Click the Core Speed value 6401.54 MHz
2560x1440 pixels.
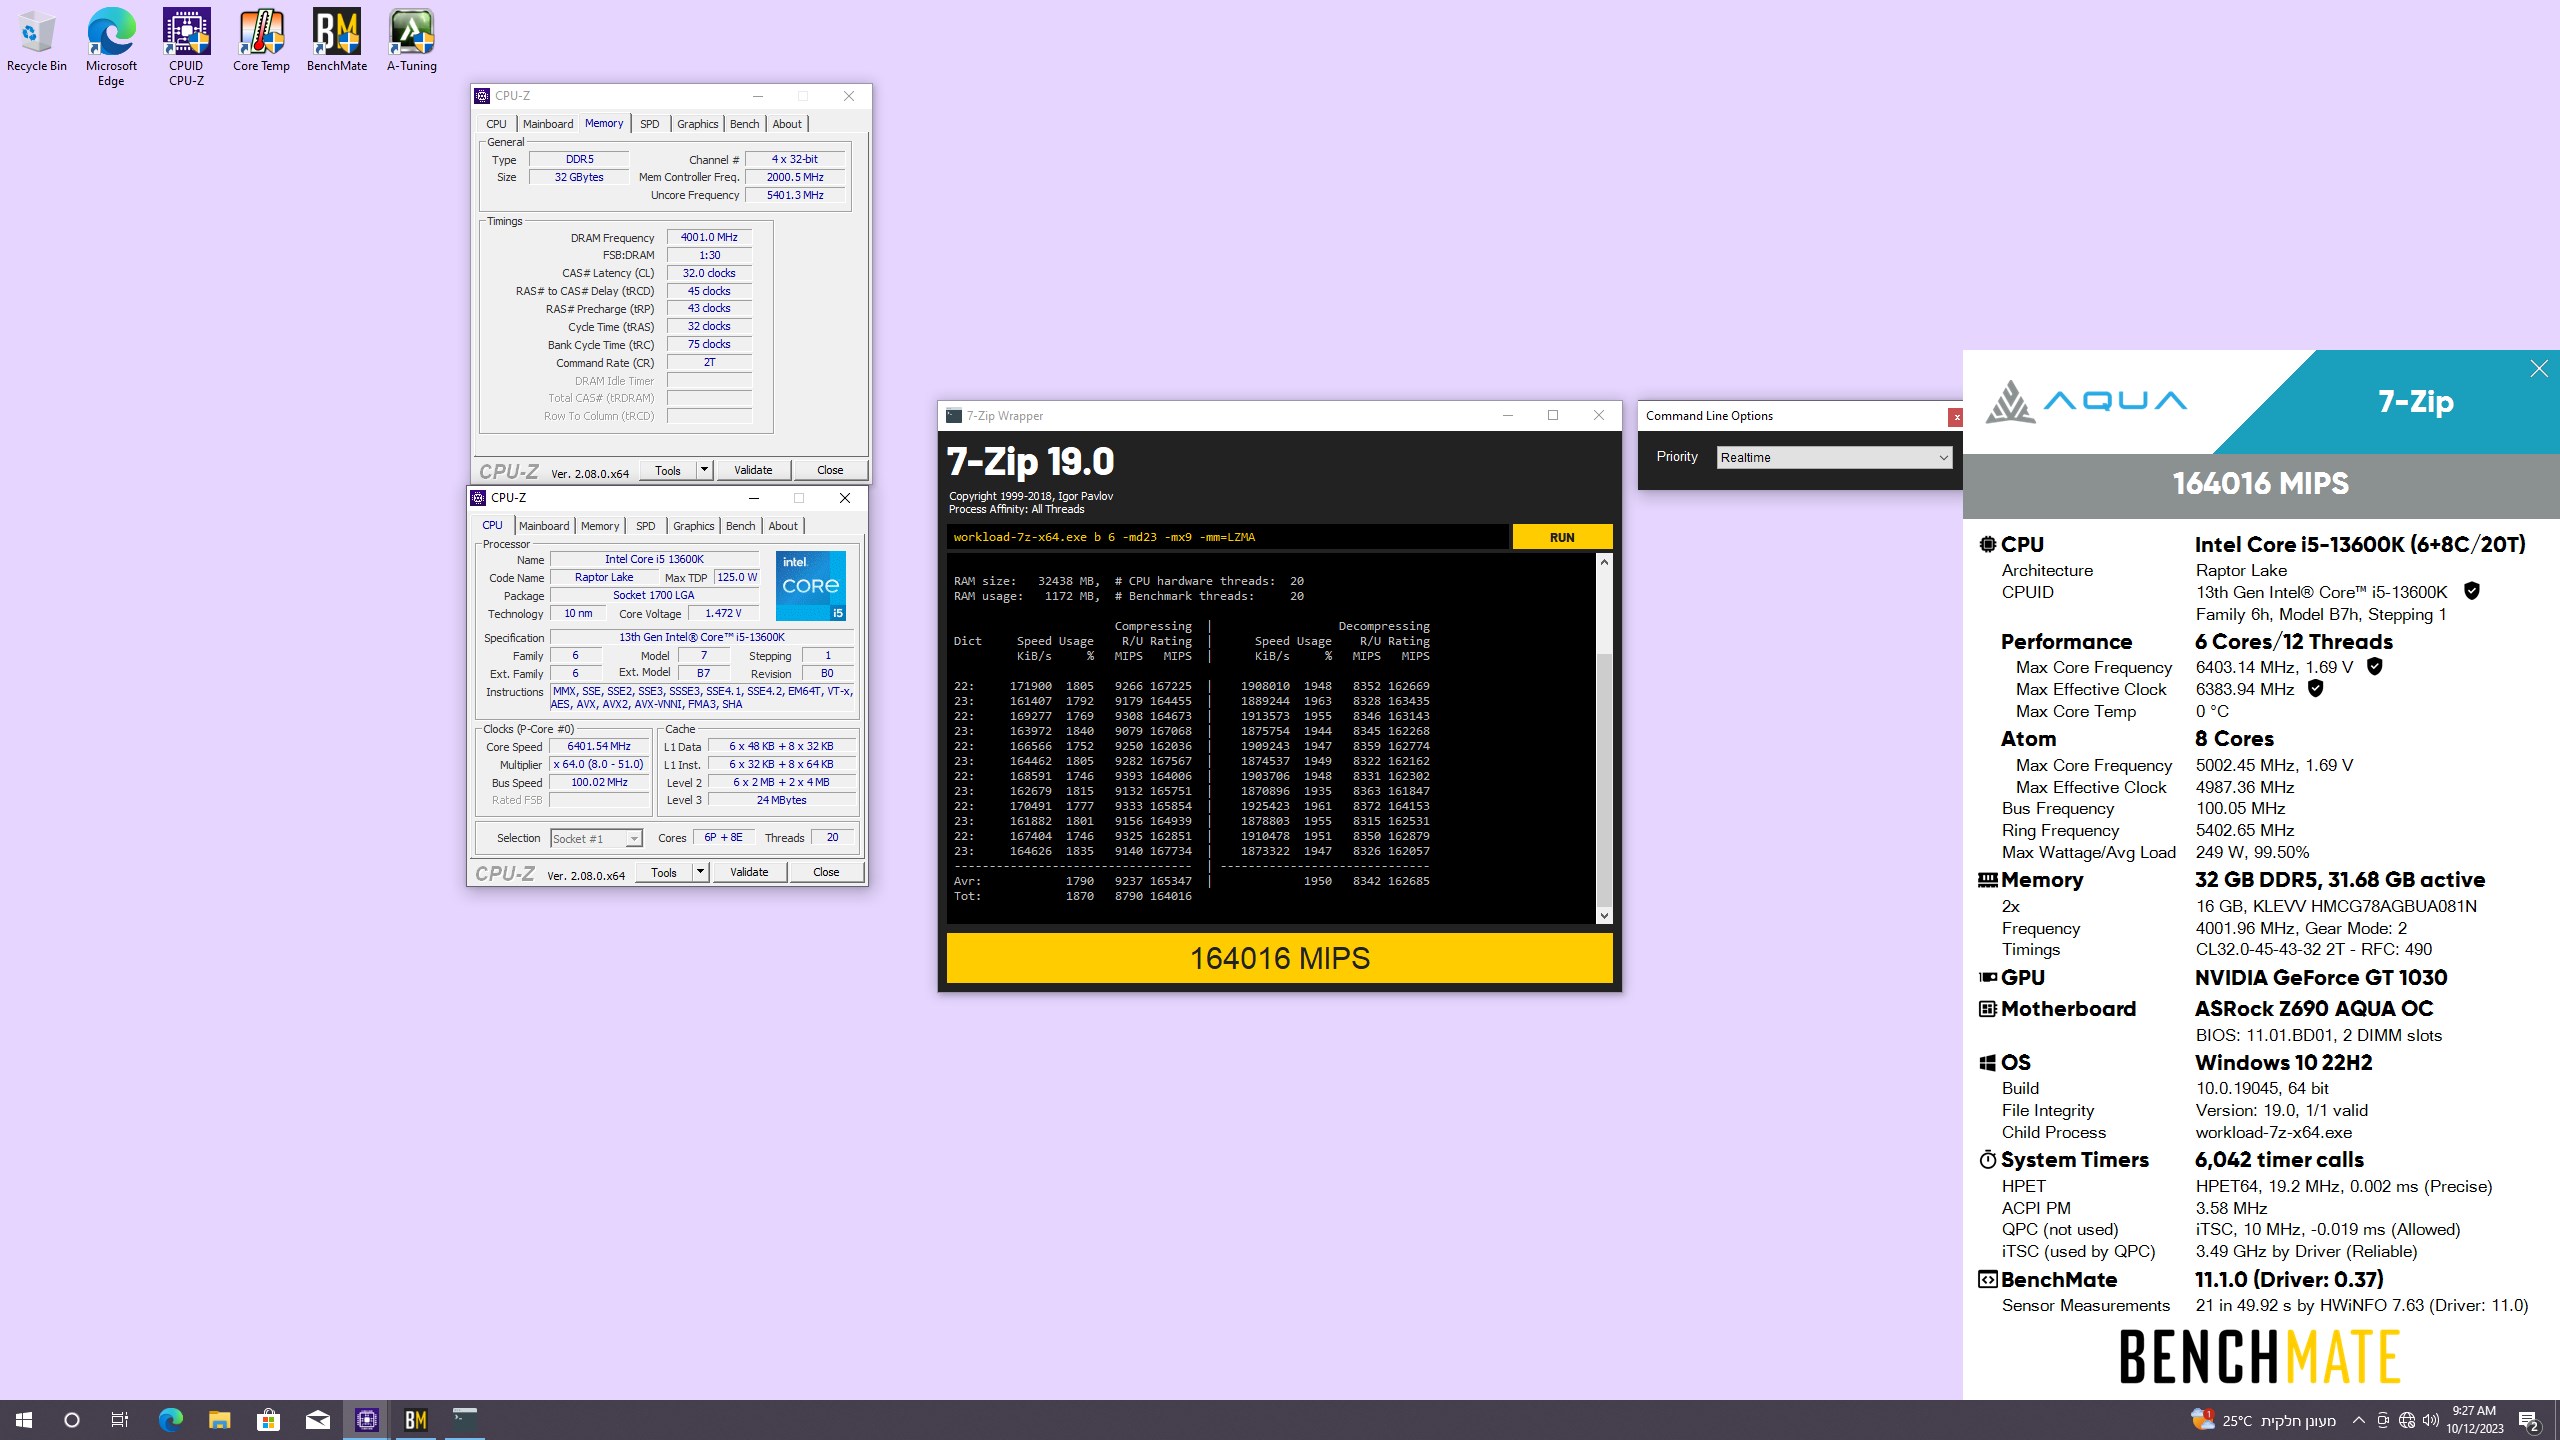click(x=599, y=746)
